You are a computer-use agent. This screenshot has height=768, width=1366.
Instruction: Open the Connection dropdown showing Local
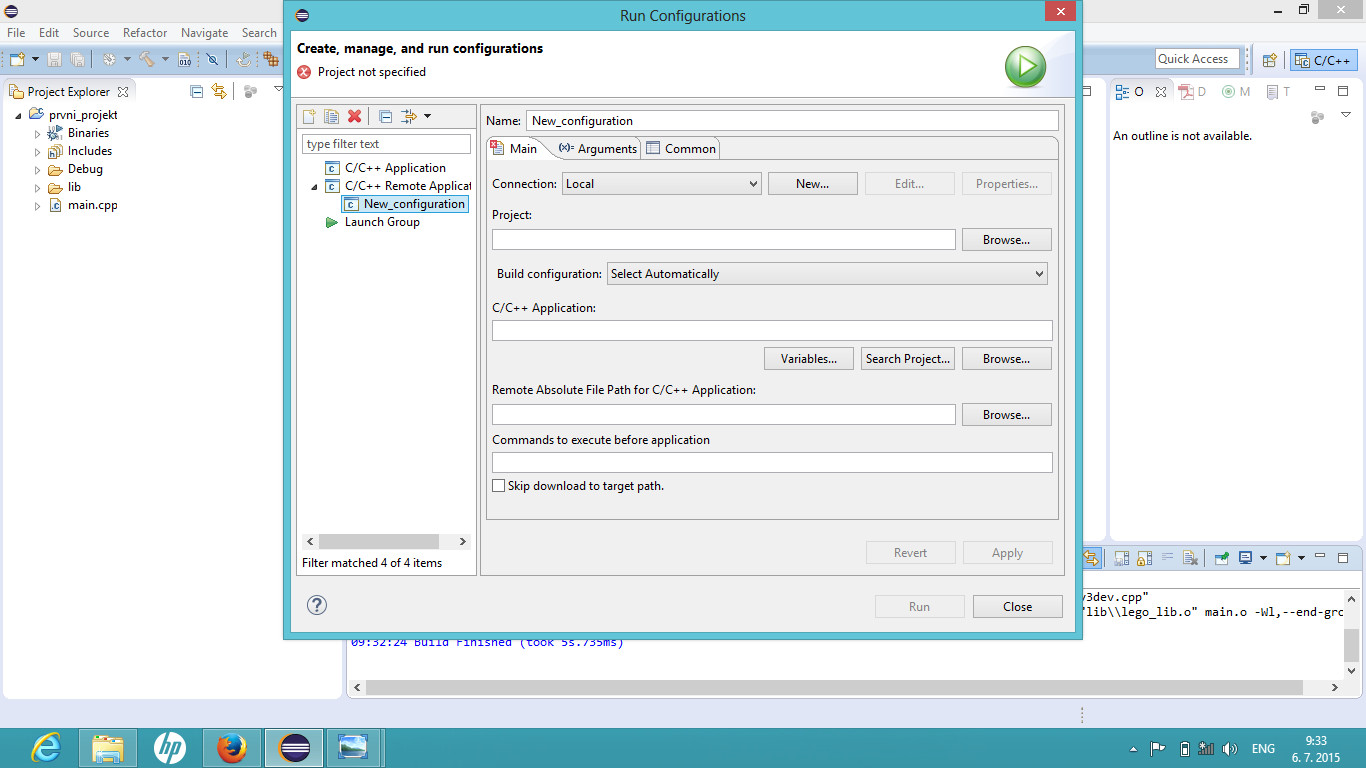pyautogui.click(x=660, y=184)
